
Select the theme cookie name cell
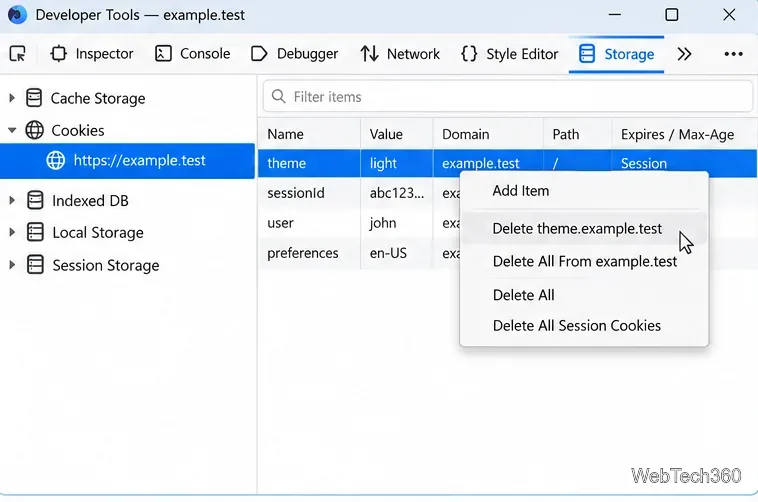(x=309, y=163)
